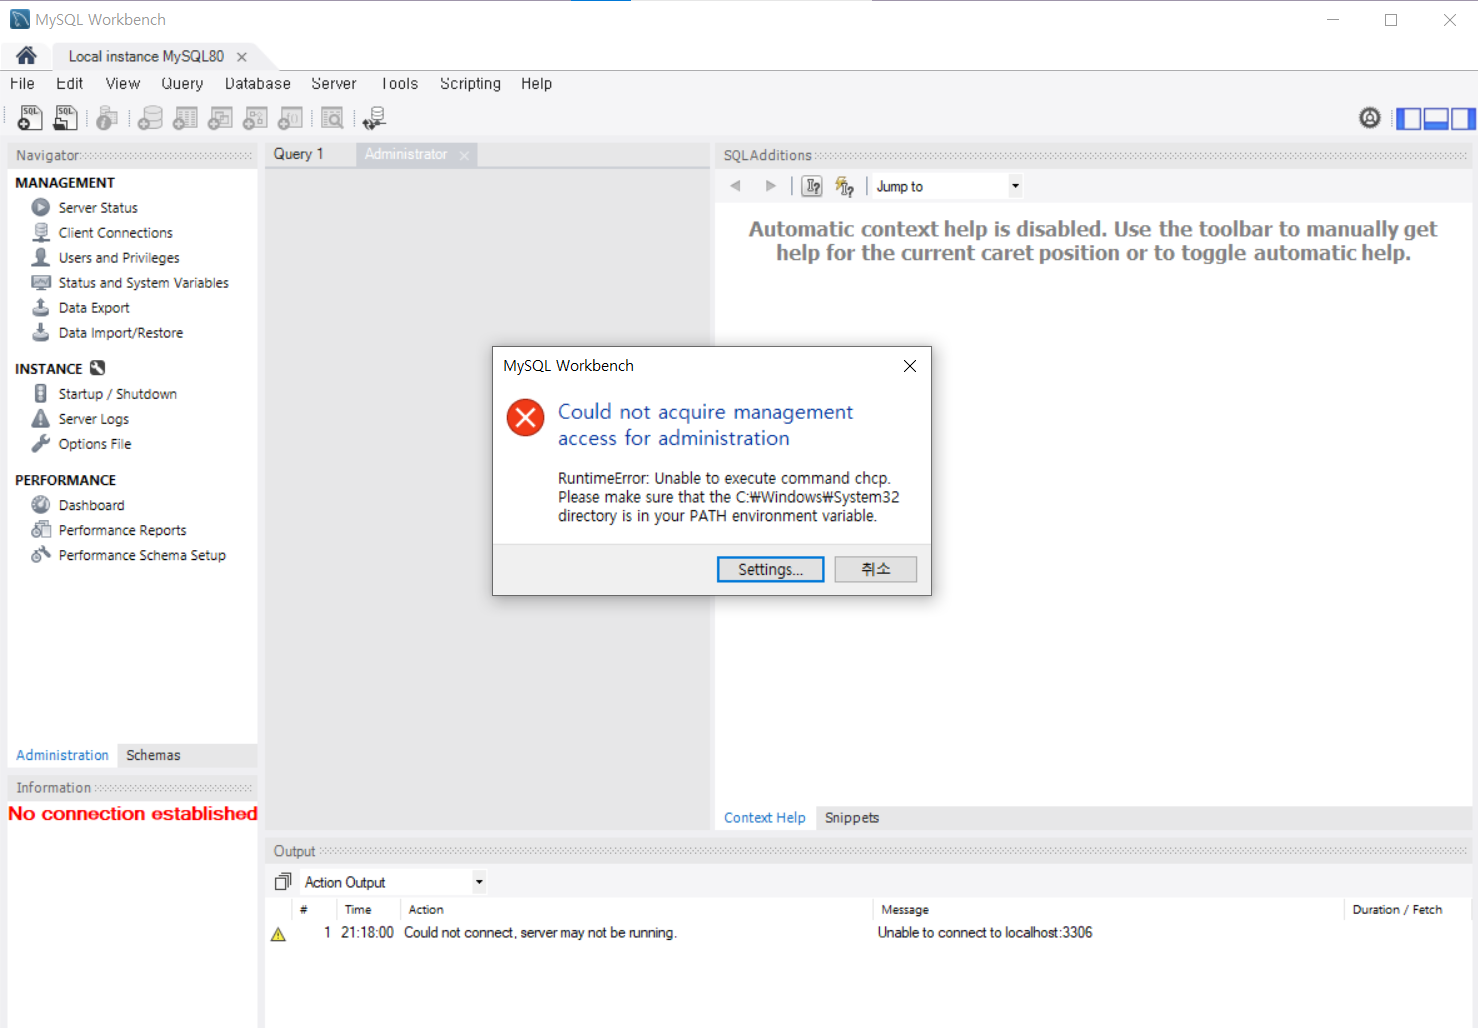Open Performance Reports
Screen dimensions: 1478x1028
[122, 530]
